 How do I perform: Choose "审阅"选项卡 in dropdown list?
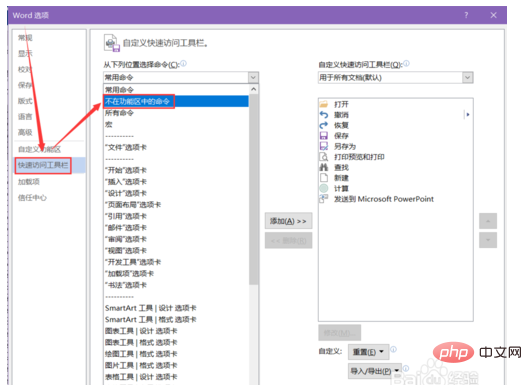(176, 239)
